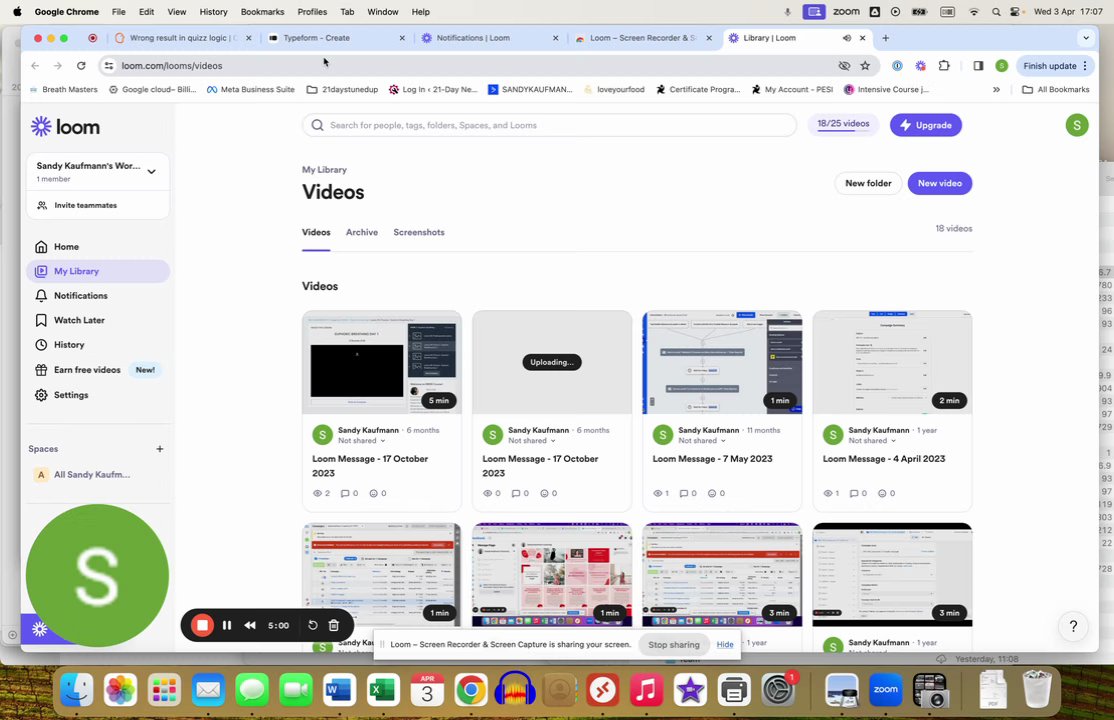
Task: Open Spotlight search in menu bar
Action: [996, 11]
